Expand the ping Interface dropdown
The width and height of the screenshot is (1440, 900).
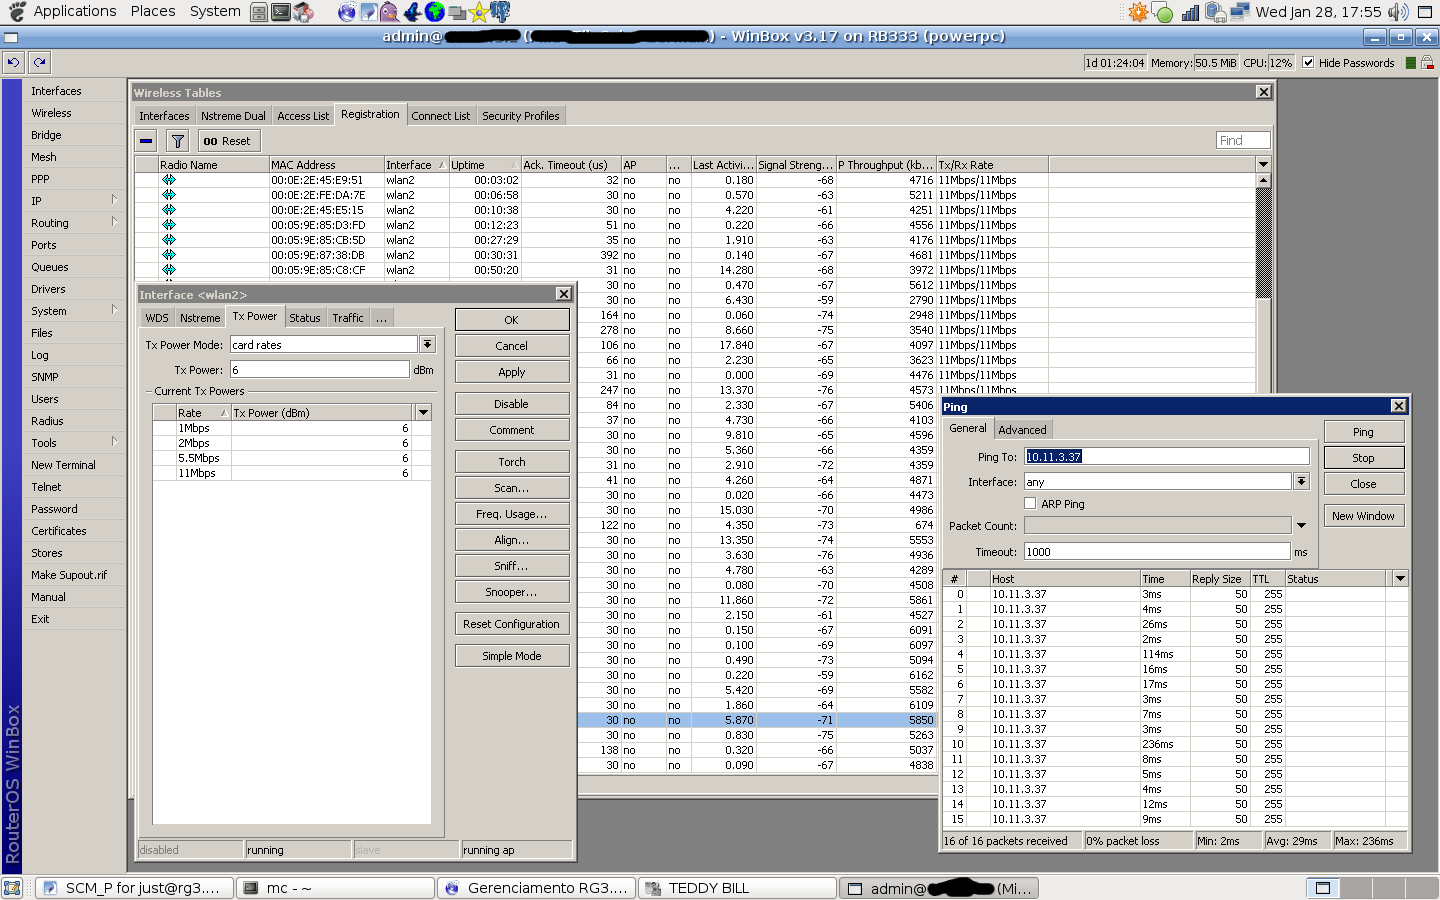click(x=1301, y=482)
